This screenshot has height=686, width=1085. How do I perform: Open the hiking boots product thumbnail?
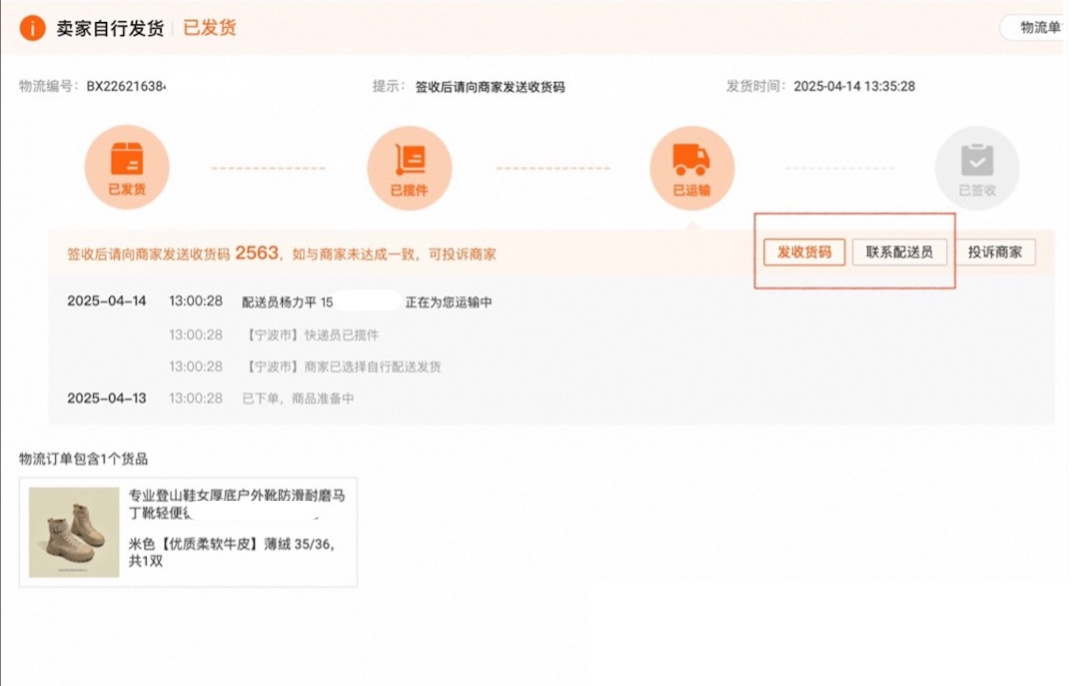click(x=75, y=532)
